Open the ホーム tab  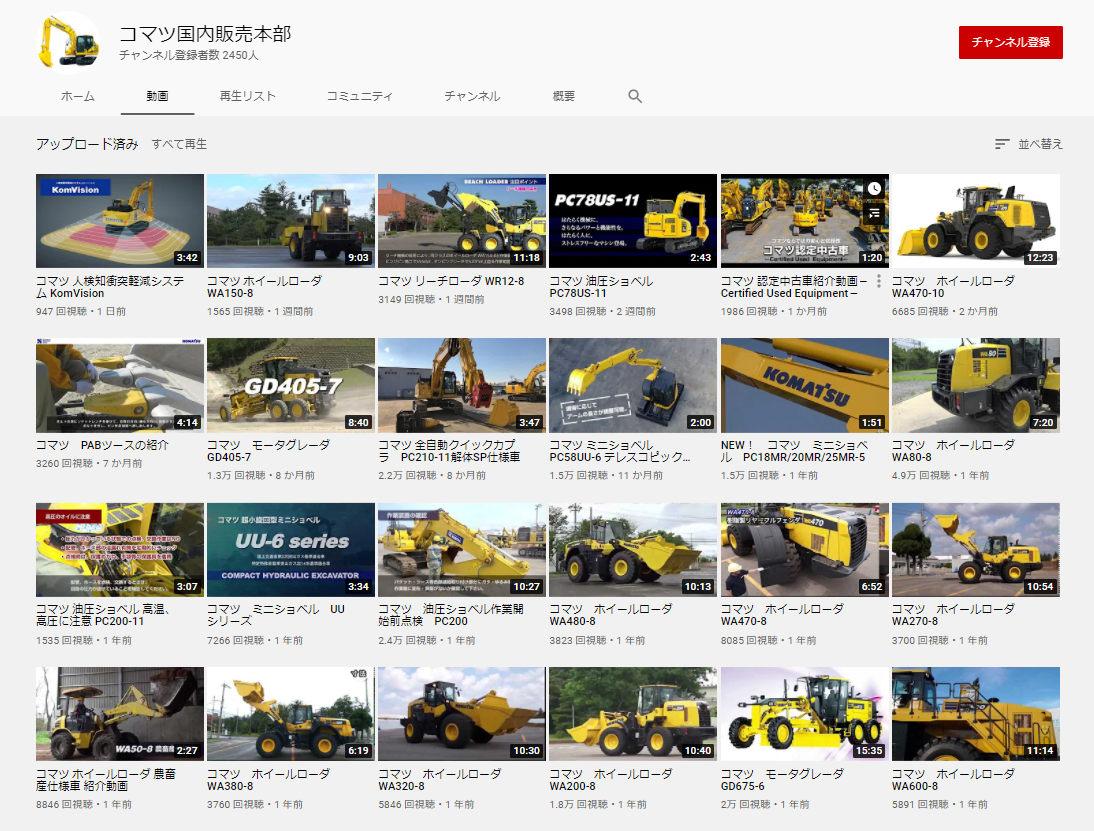tap(77, 96)
